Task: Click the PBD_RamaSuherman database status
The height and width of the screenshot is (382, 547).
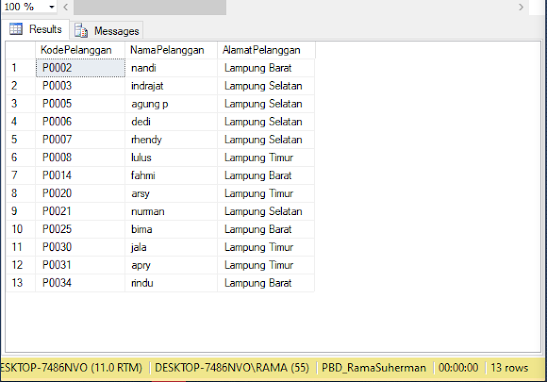Action: pyautogui.click(x=374, y=368)
